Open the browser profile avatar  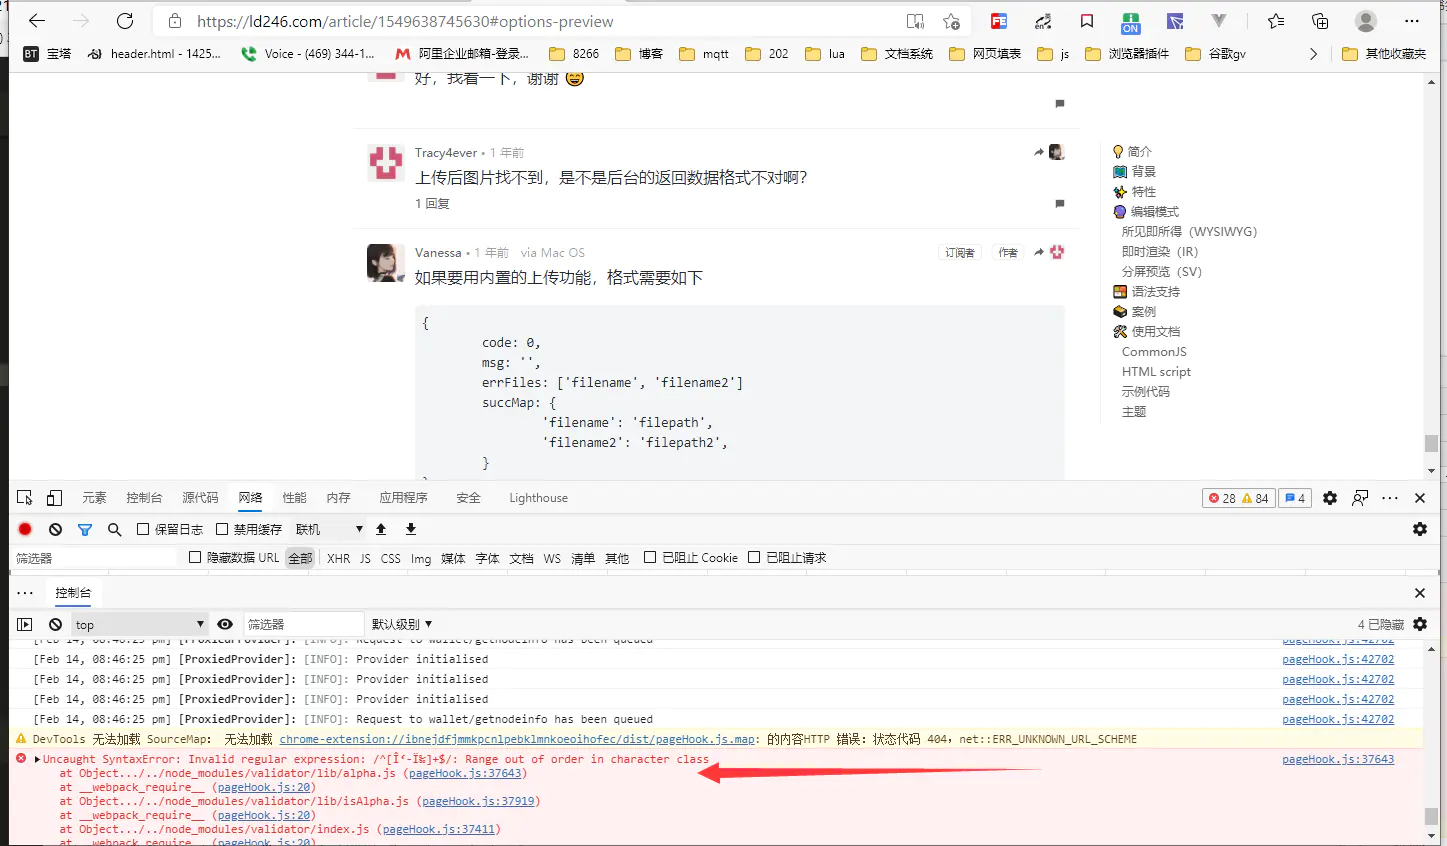click(x=1366, y=21)
